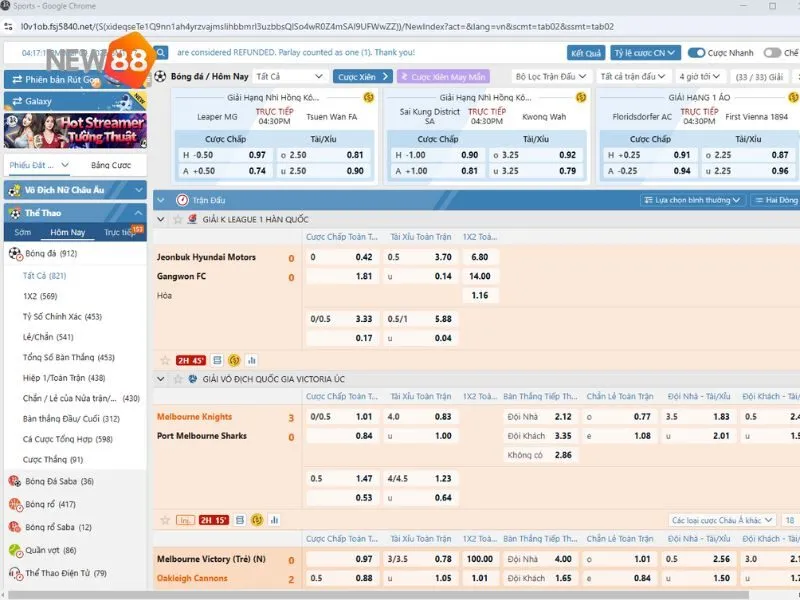
Task: Open statistics chart icon for Jeonbuk match
Action: [x=251, y=360]
